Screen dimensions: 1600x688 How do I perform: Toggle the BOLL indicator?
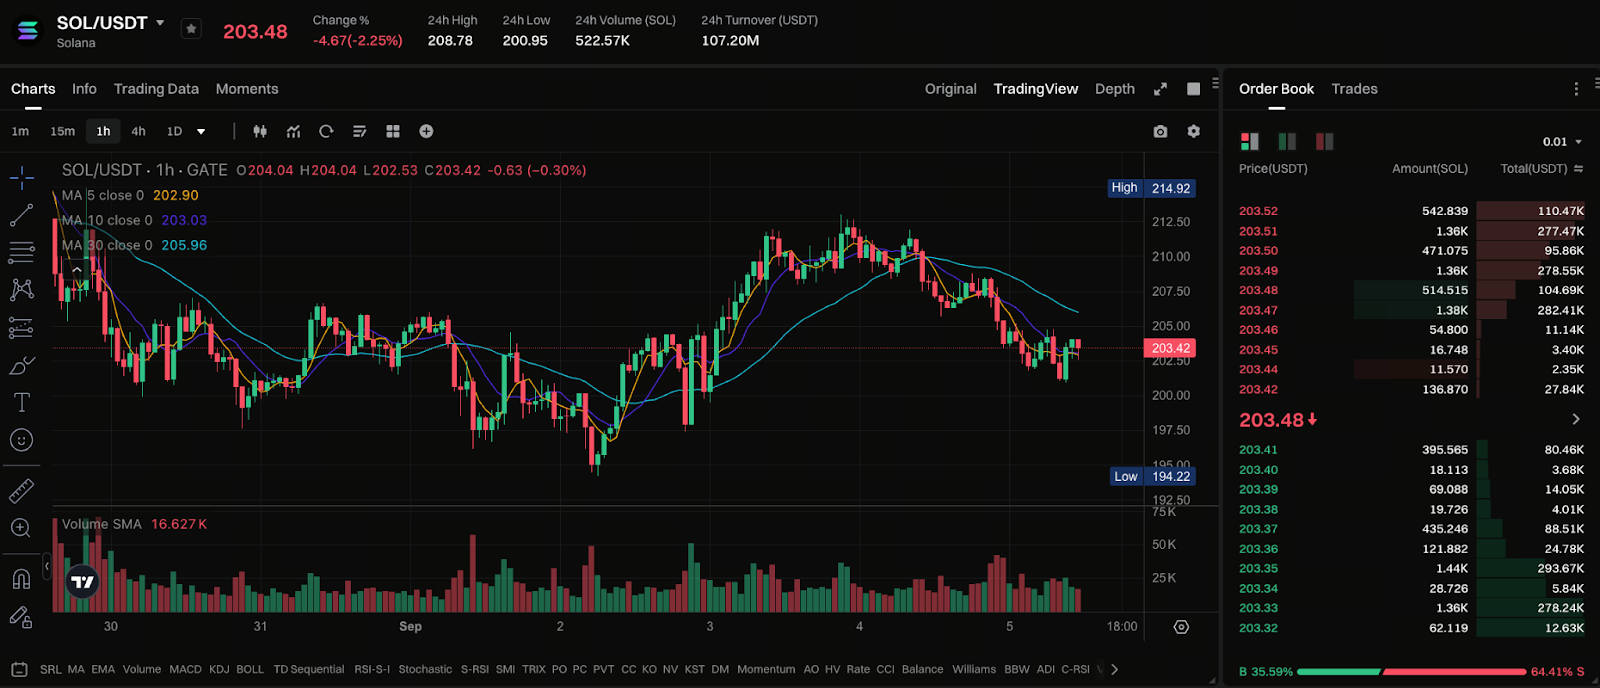pos(250,669)
